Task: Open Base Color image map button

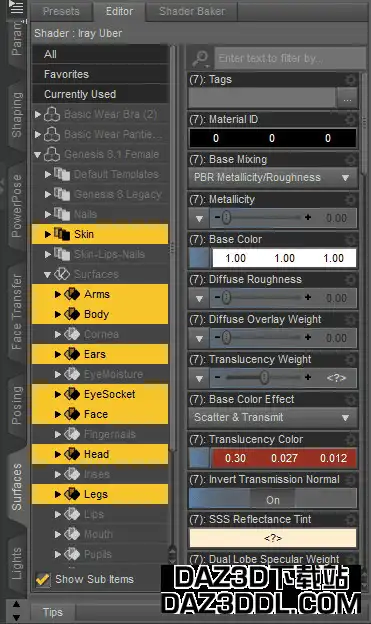Action: (199, 258)
